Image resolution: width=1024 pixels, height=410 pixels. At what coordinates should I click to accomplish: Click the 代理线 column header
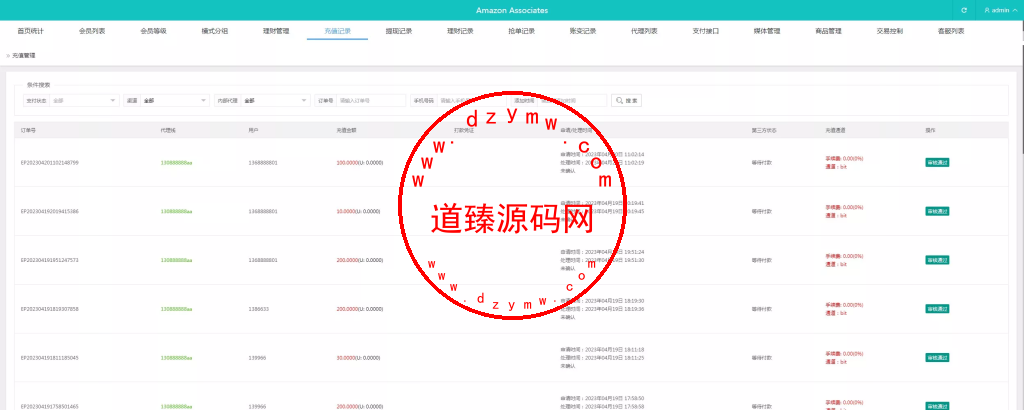(x=168, y=131)
